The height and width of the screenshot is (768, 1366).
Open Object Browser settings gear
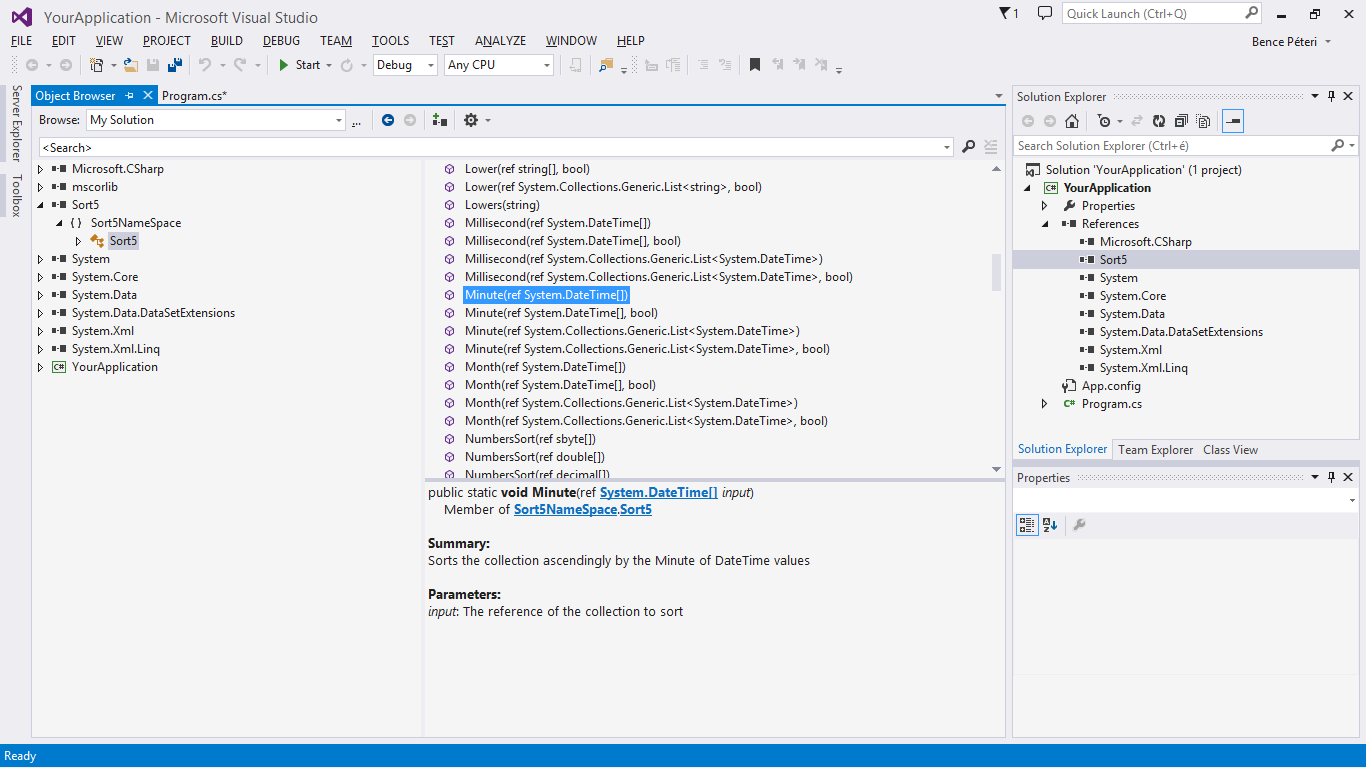coord(471,120)
